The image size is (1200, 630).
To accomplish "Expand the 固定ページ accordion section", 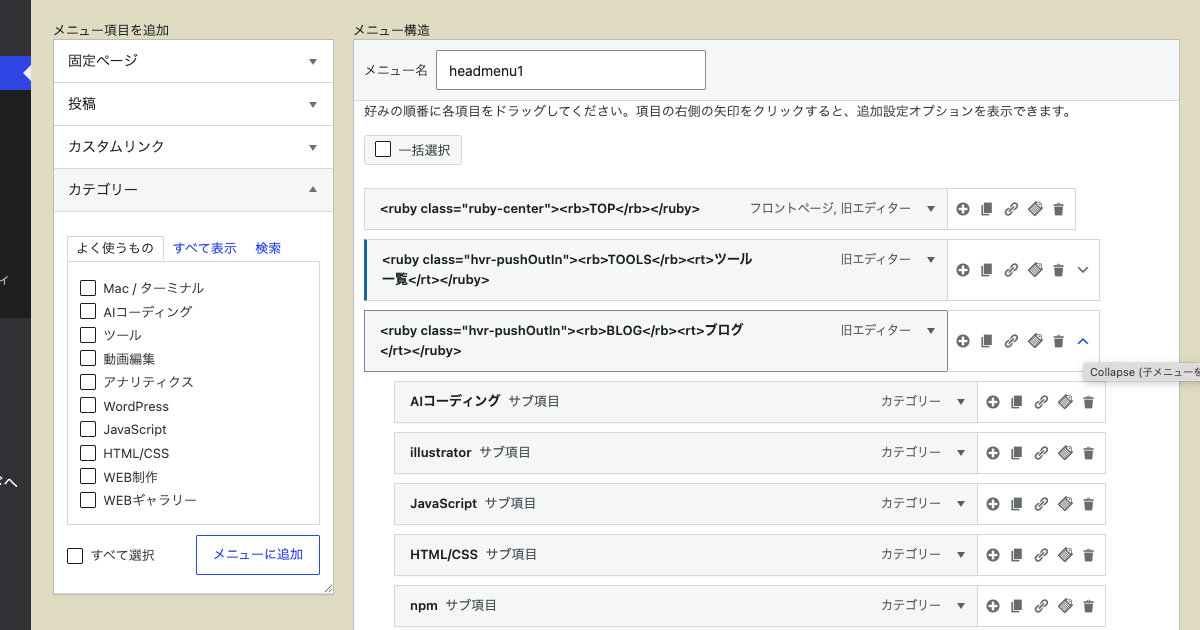I will click(x=193, y=61).
